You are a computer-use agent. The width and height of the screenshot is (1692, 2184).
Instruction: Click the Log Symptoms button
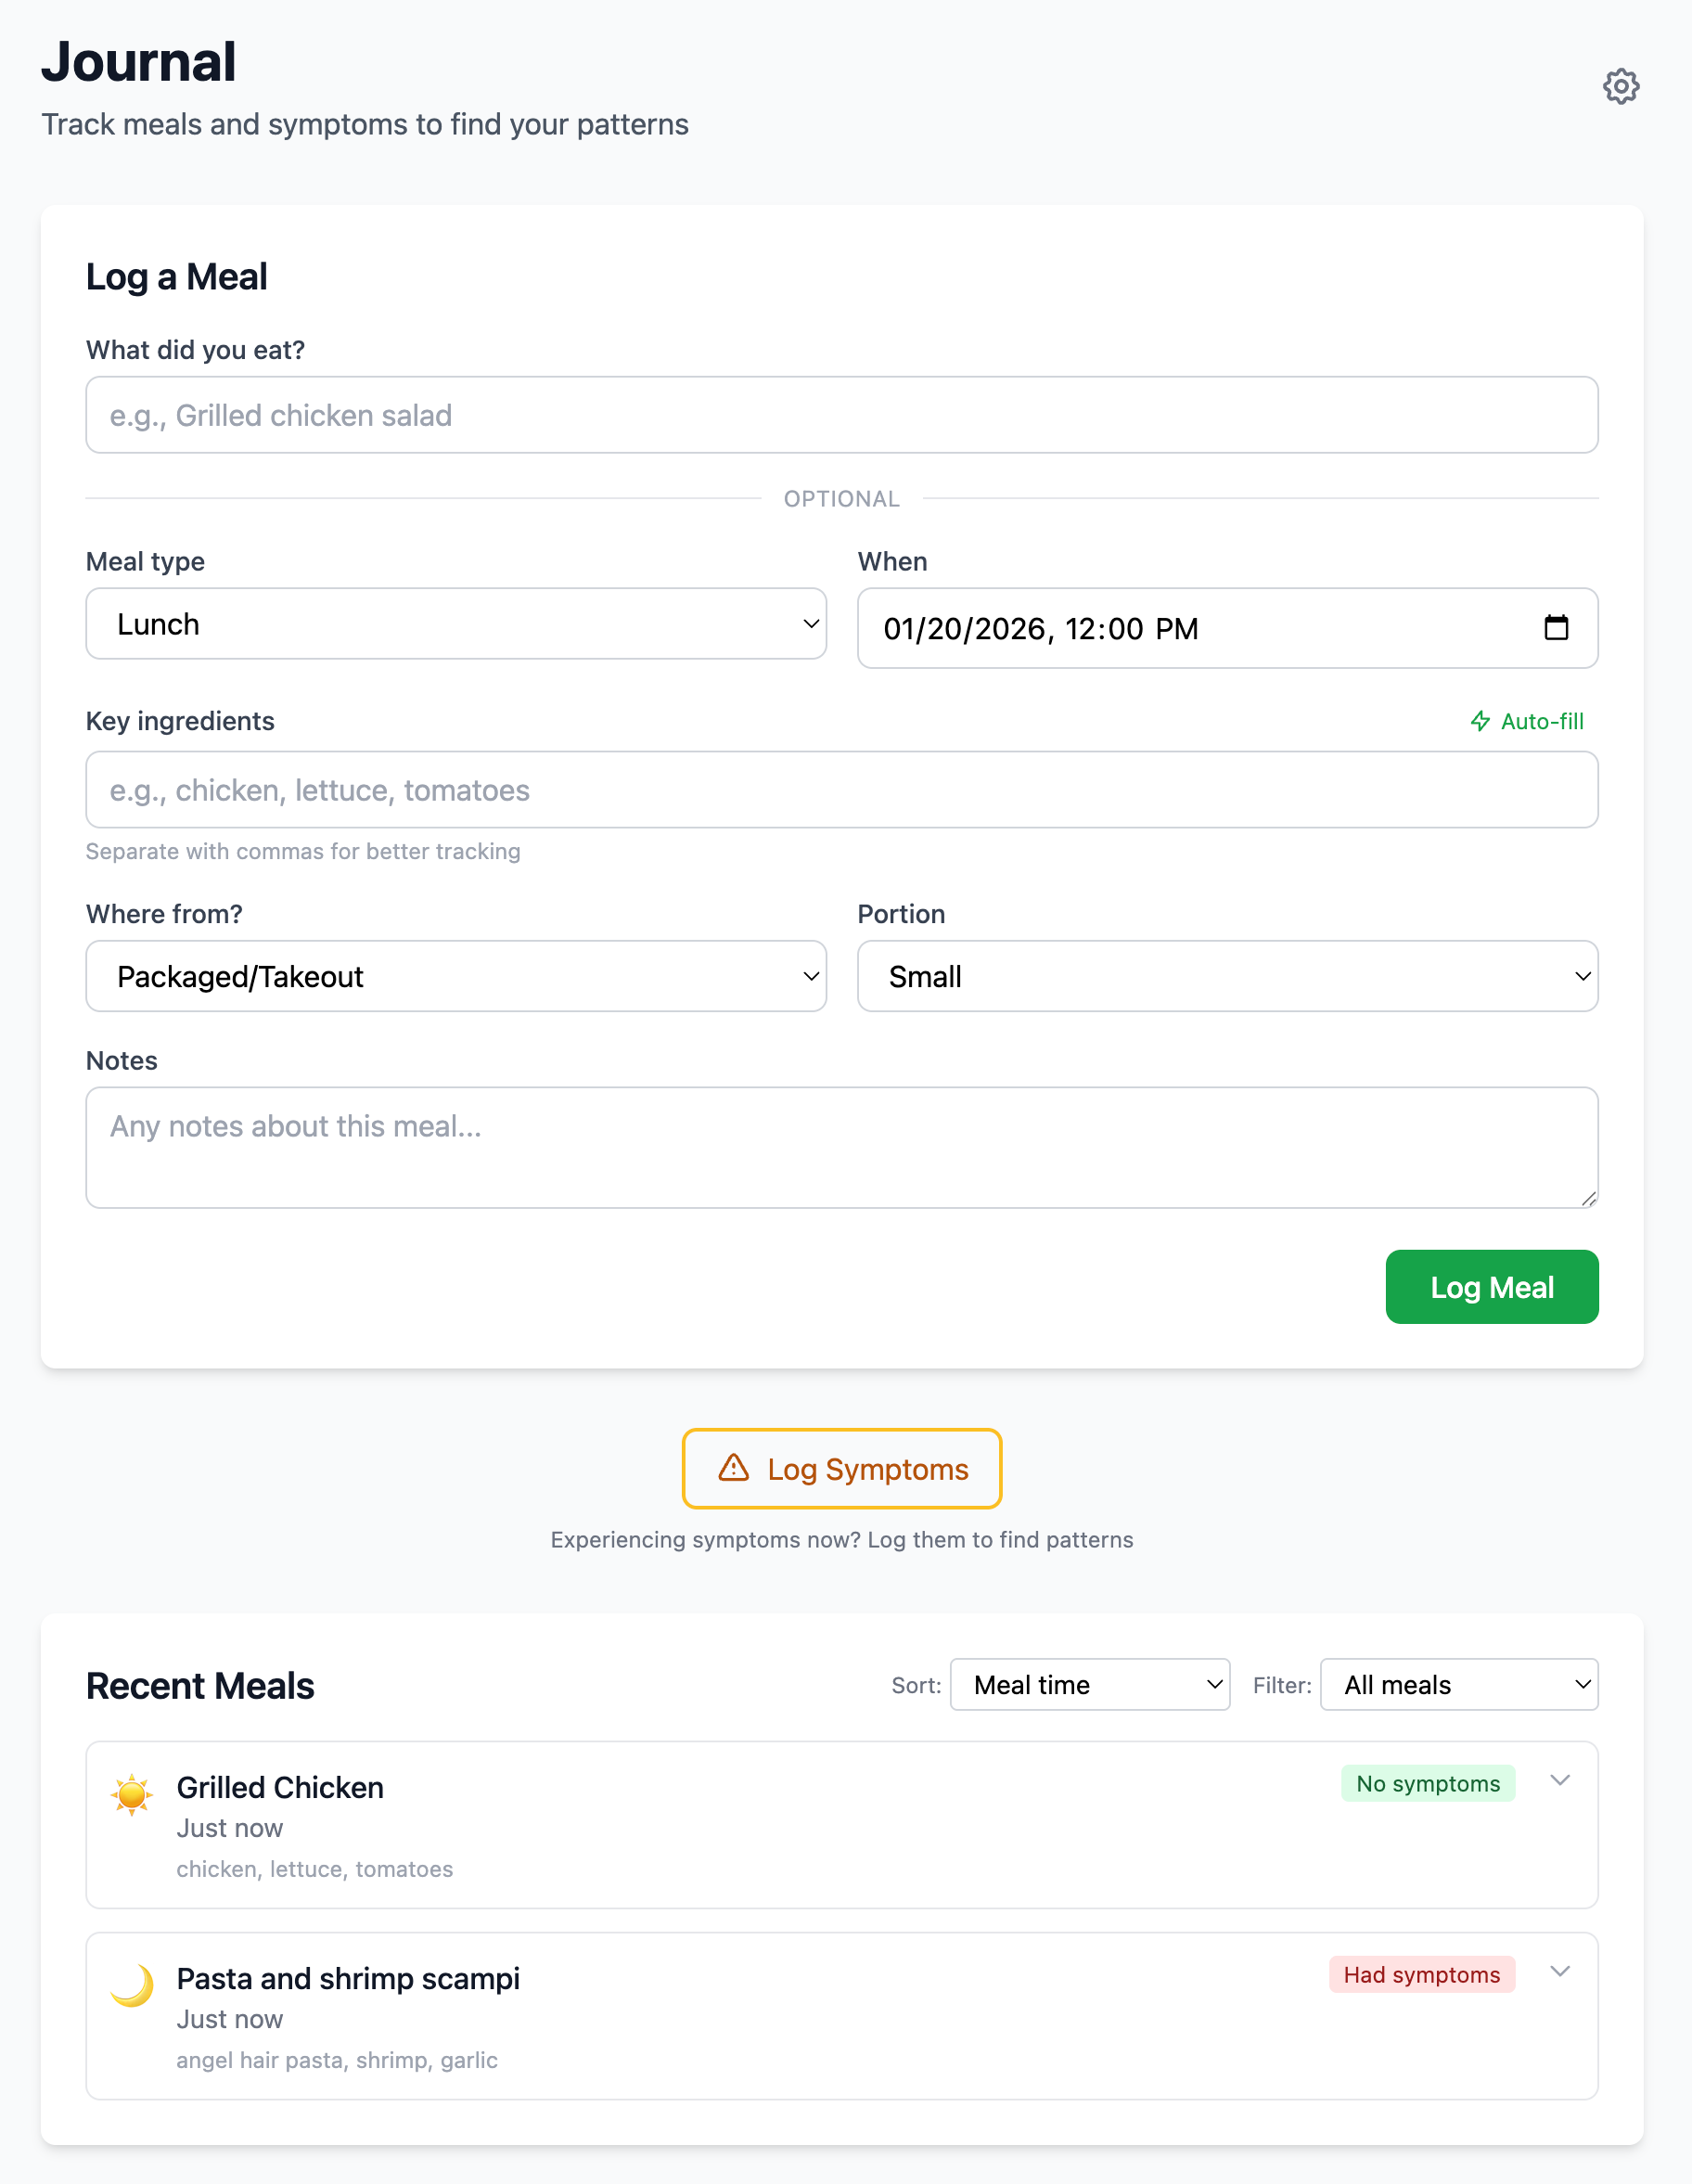pos(841,1469)
